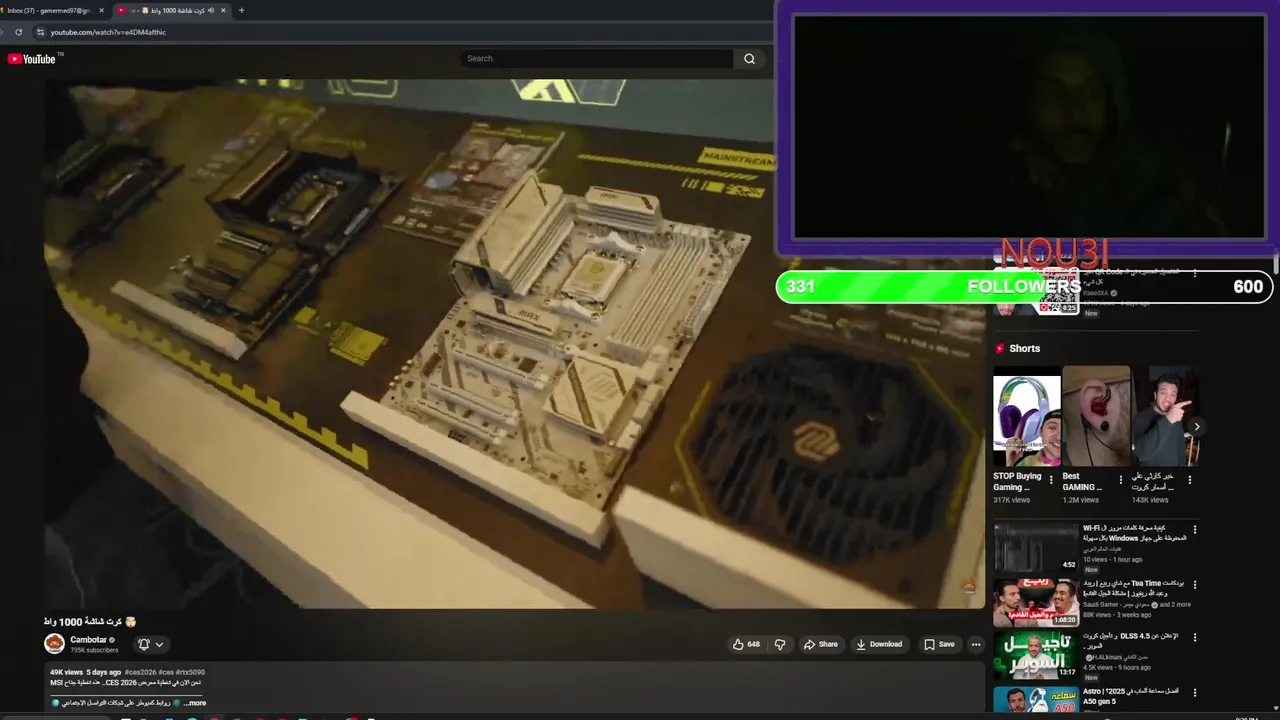Show next Shorts with the arrow

(x=1196, y=427)
